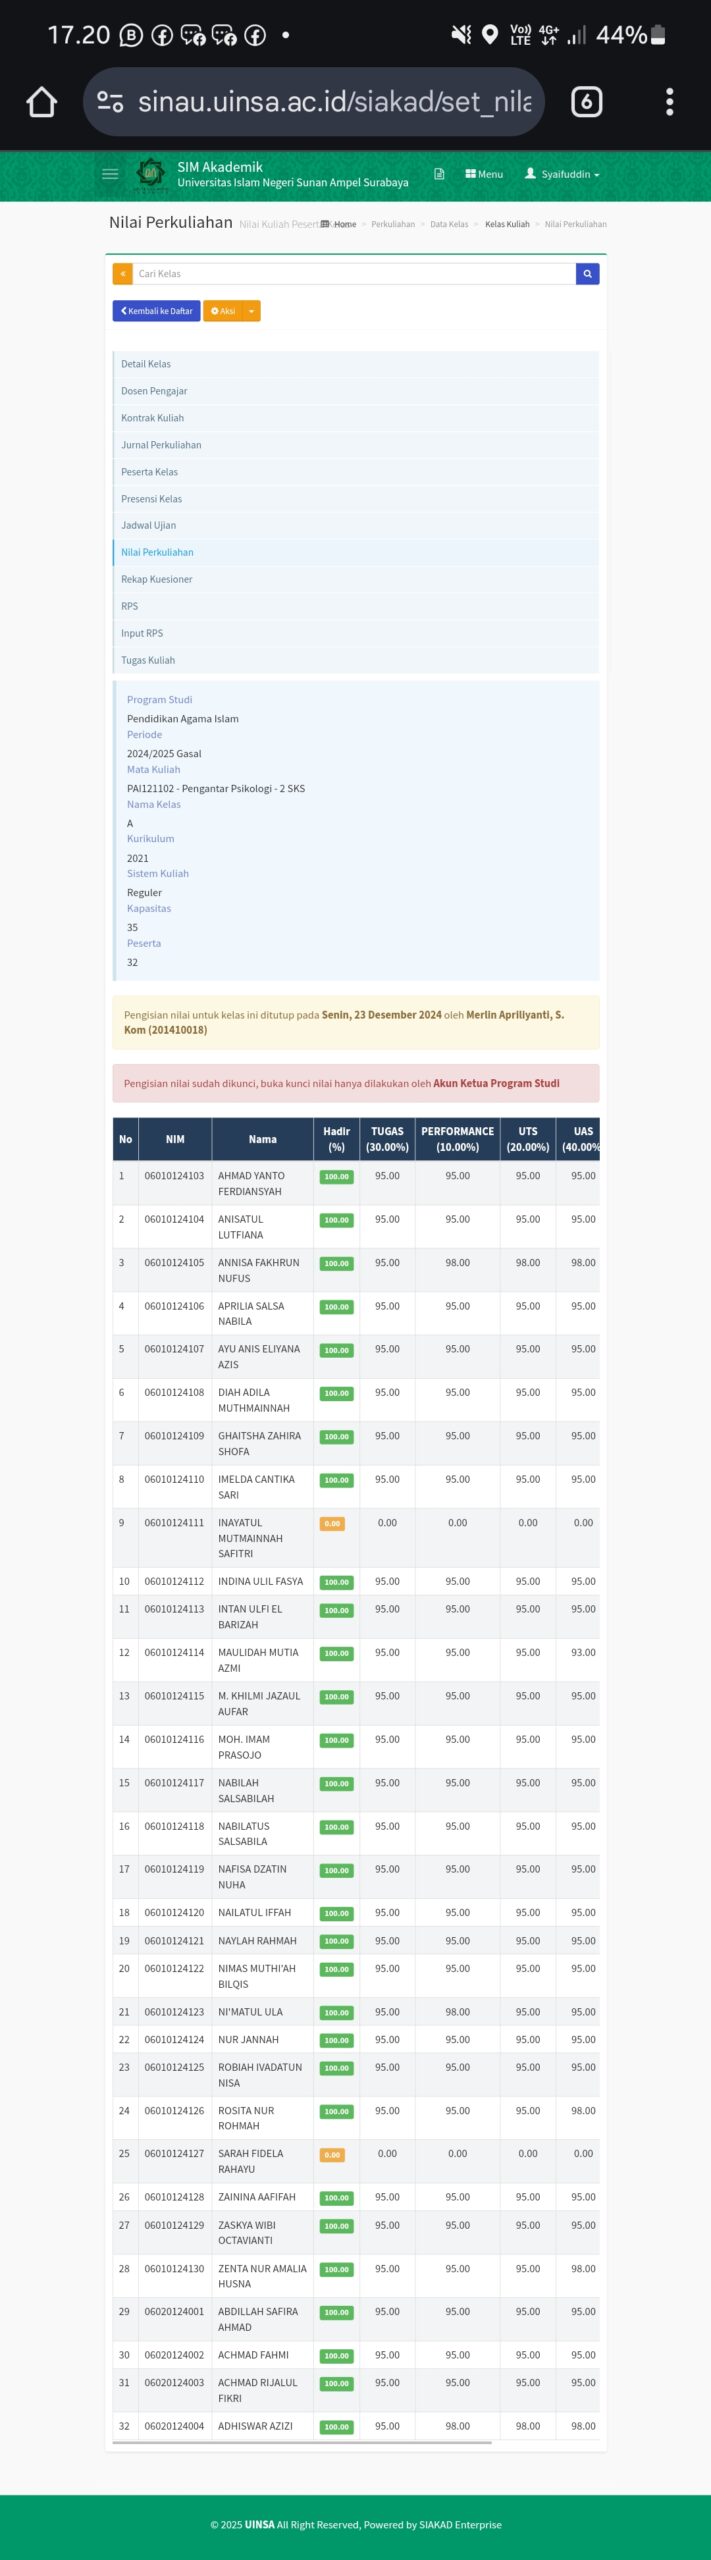Open the Kelas Kuliah breadcrumb link
The image size is (711, 2560).
(x=507, y=224)
